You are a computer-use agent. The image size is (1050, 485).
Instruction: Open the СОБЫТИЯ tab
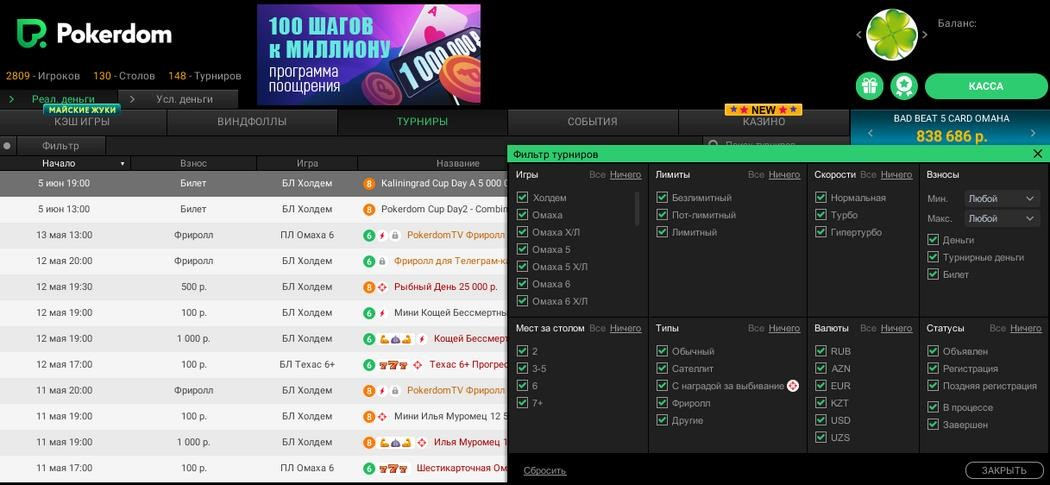(x=593, y=122)
